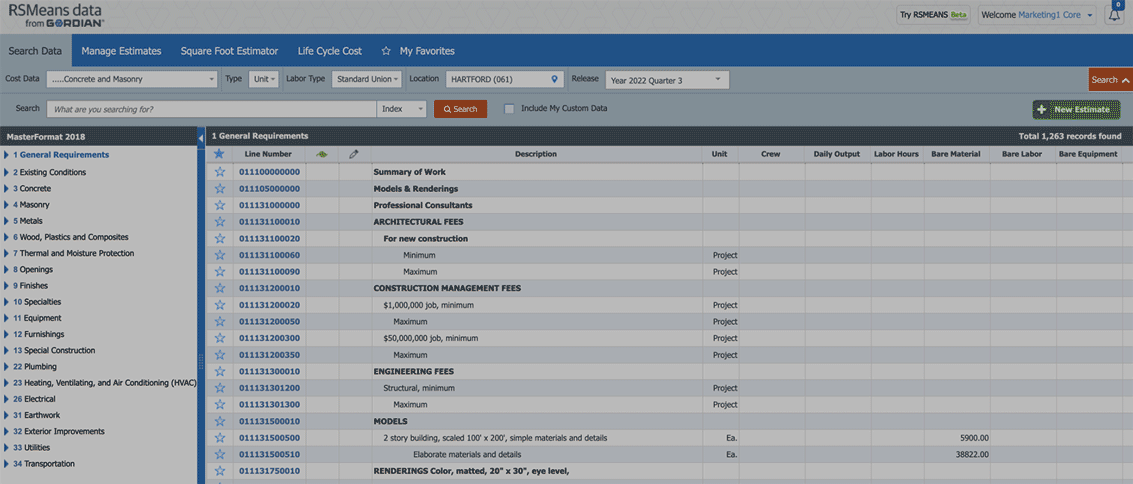Favorite the ARCHITECTURAL FEES row star

220,222
